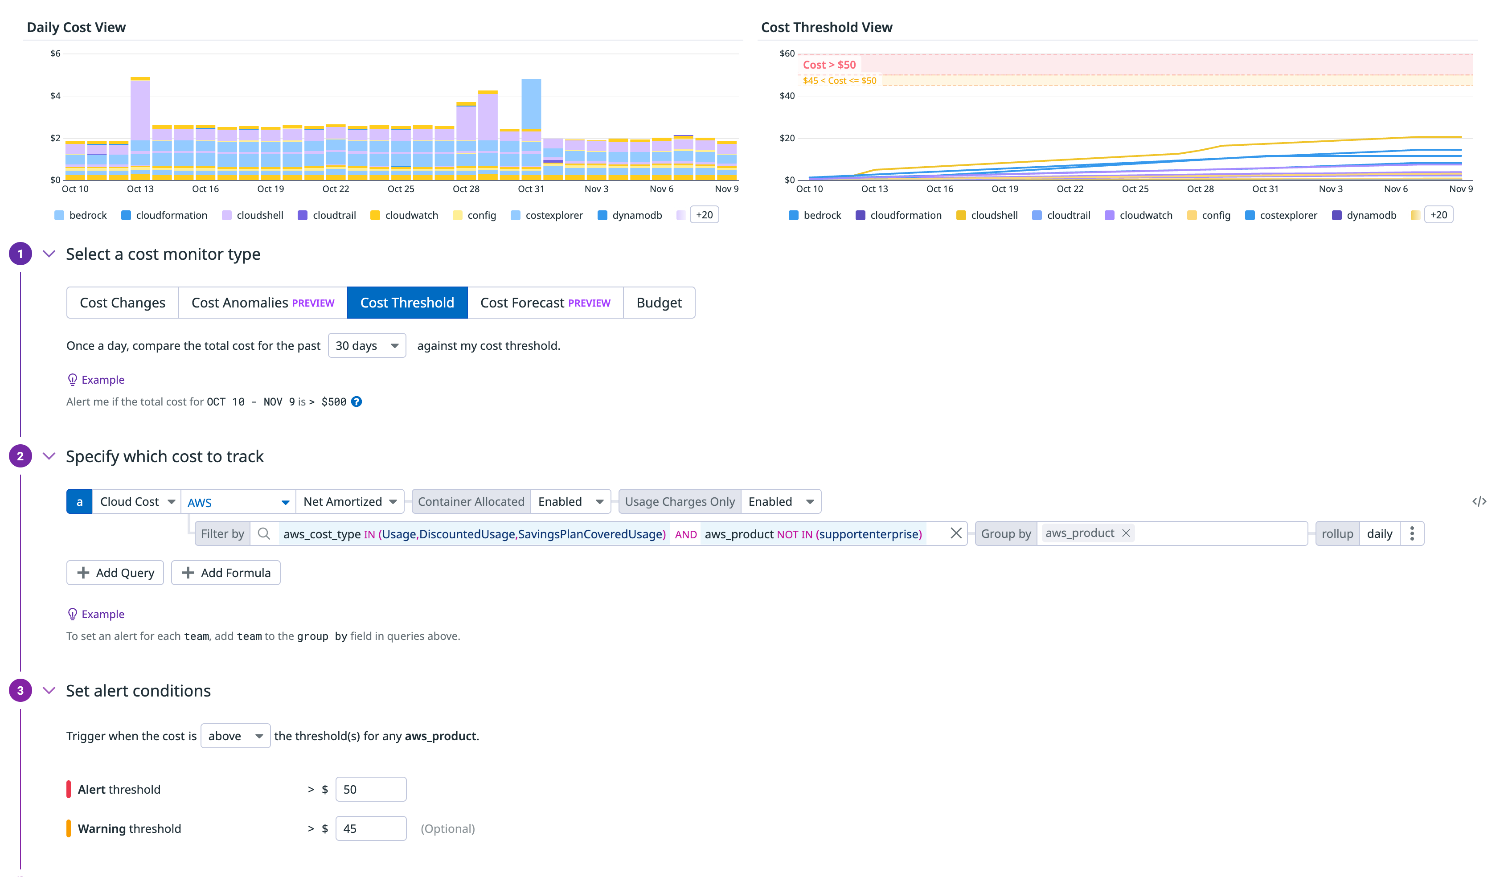Click the lightbulb Example icon under step 2
The width and height of the screenshot is (1500, 877).
point(72,614)
